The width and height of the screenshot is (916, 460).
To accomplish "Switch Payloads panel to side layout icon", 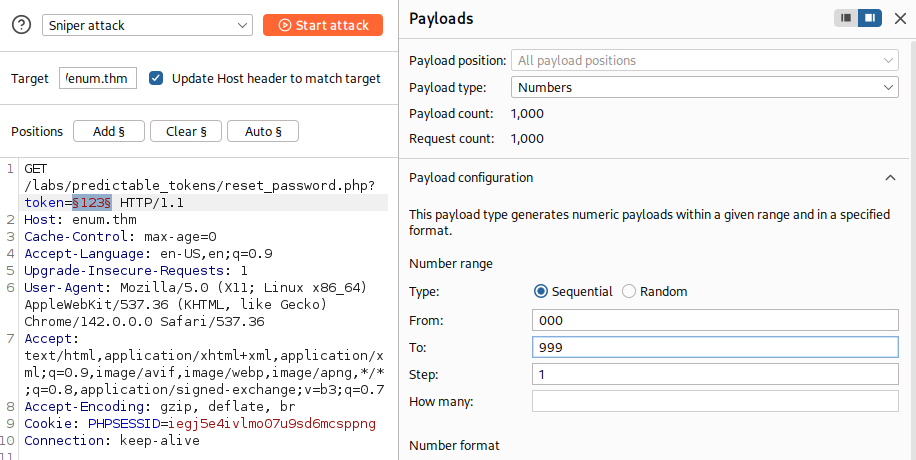I will (x=870, y=18).
